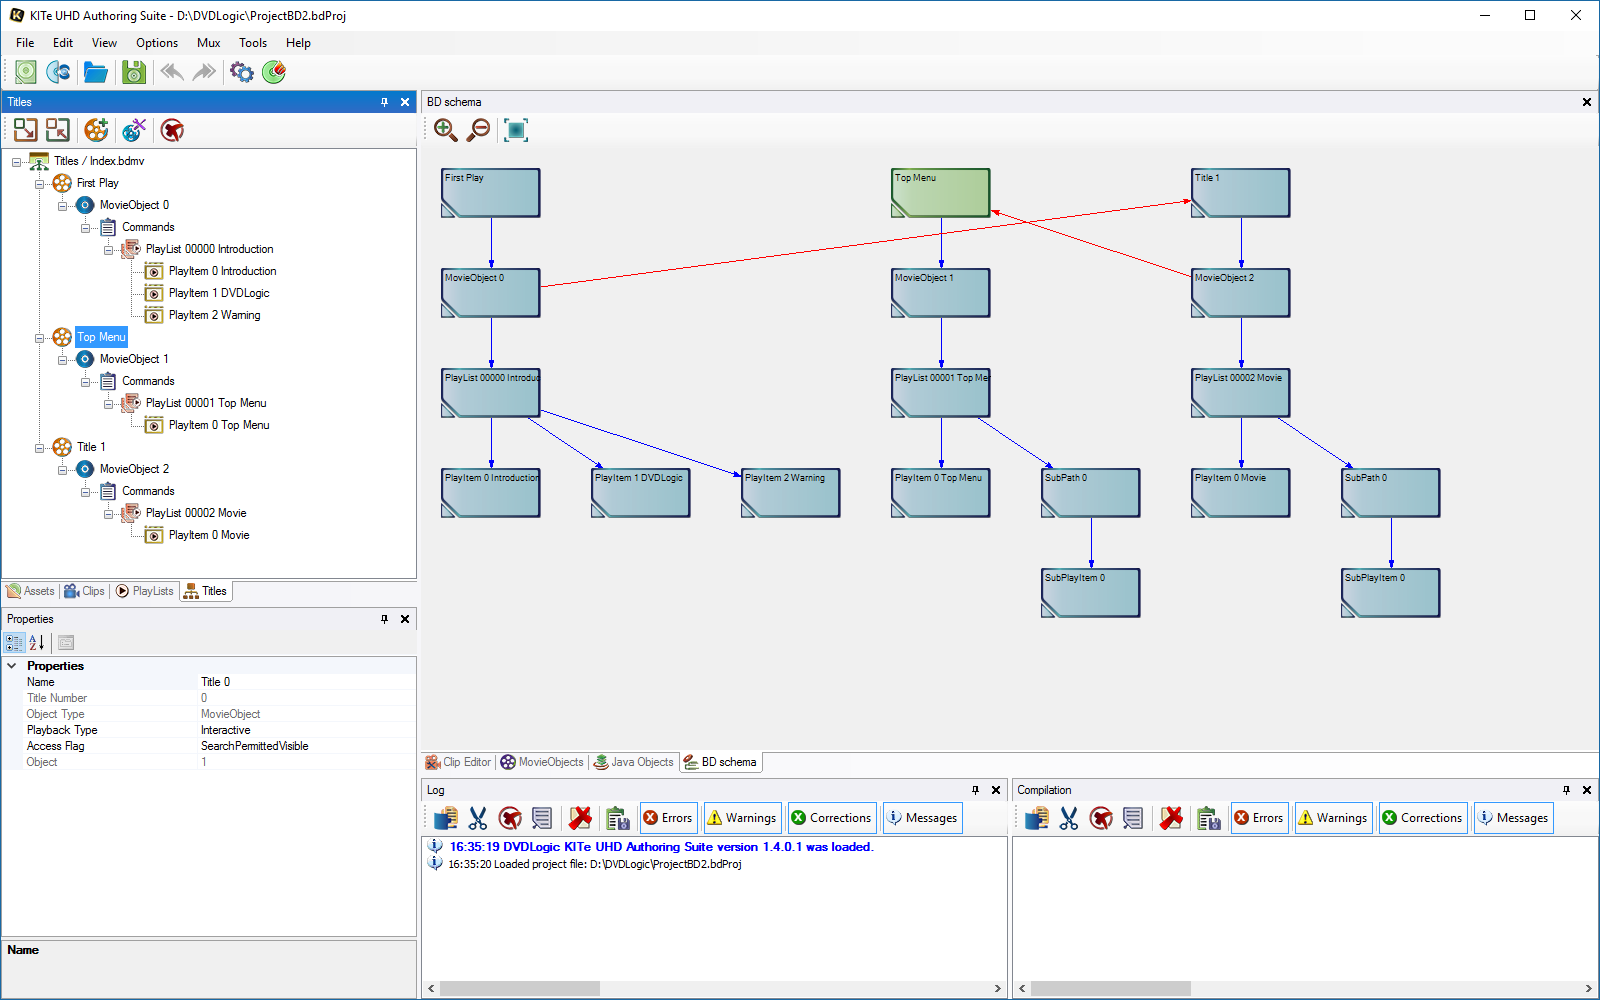
Task: Click the gears settings icon in toolbar
Action: pyautogui.click(x=241, y=72)
